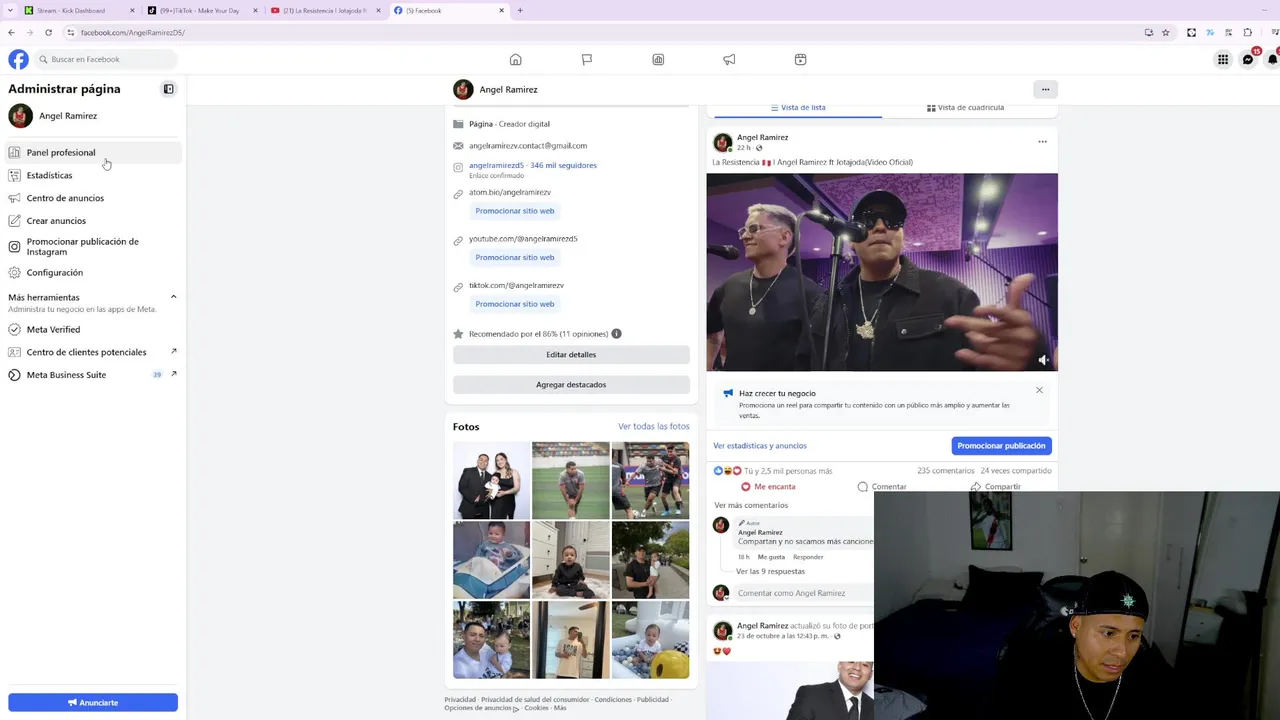Collapse the Administrar página sidebar icon

[169, 89]
